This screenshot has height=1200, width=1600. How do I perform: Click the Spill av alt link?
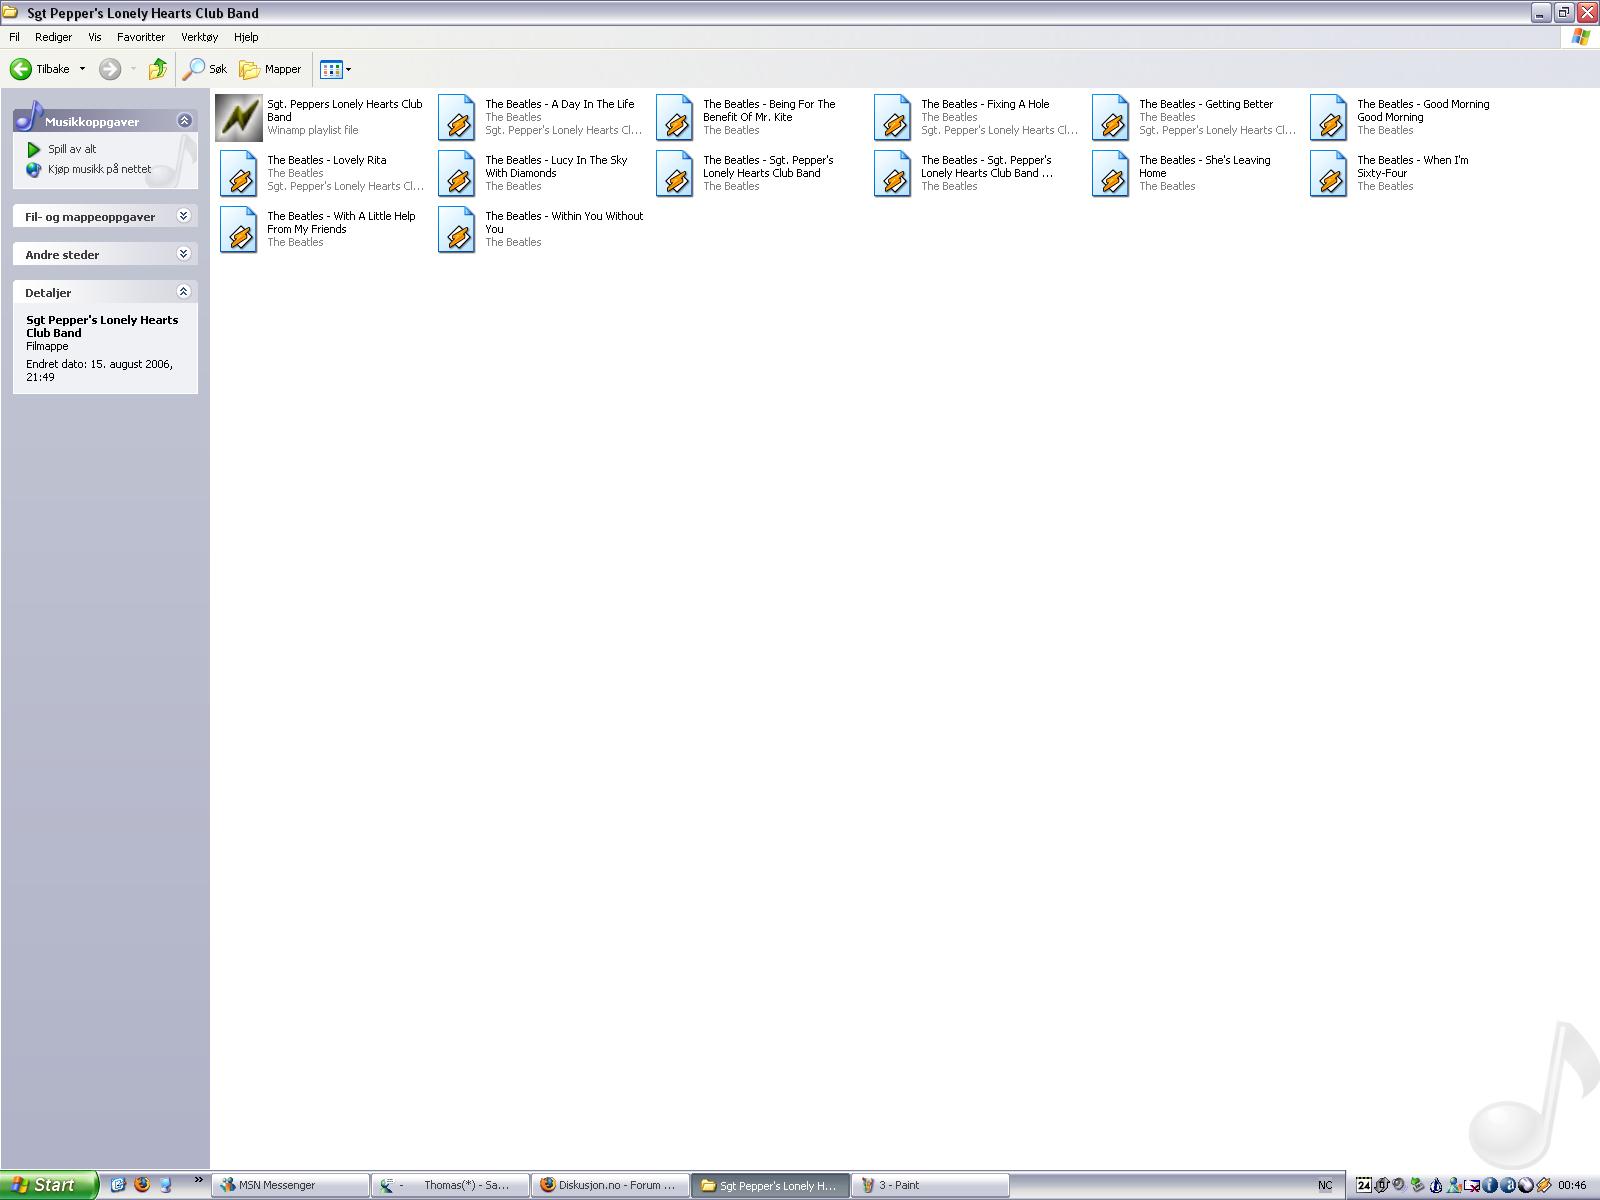(72, 149)
